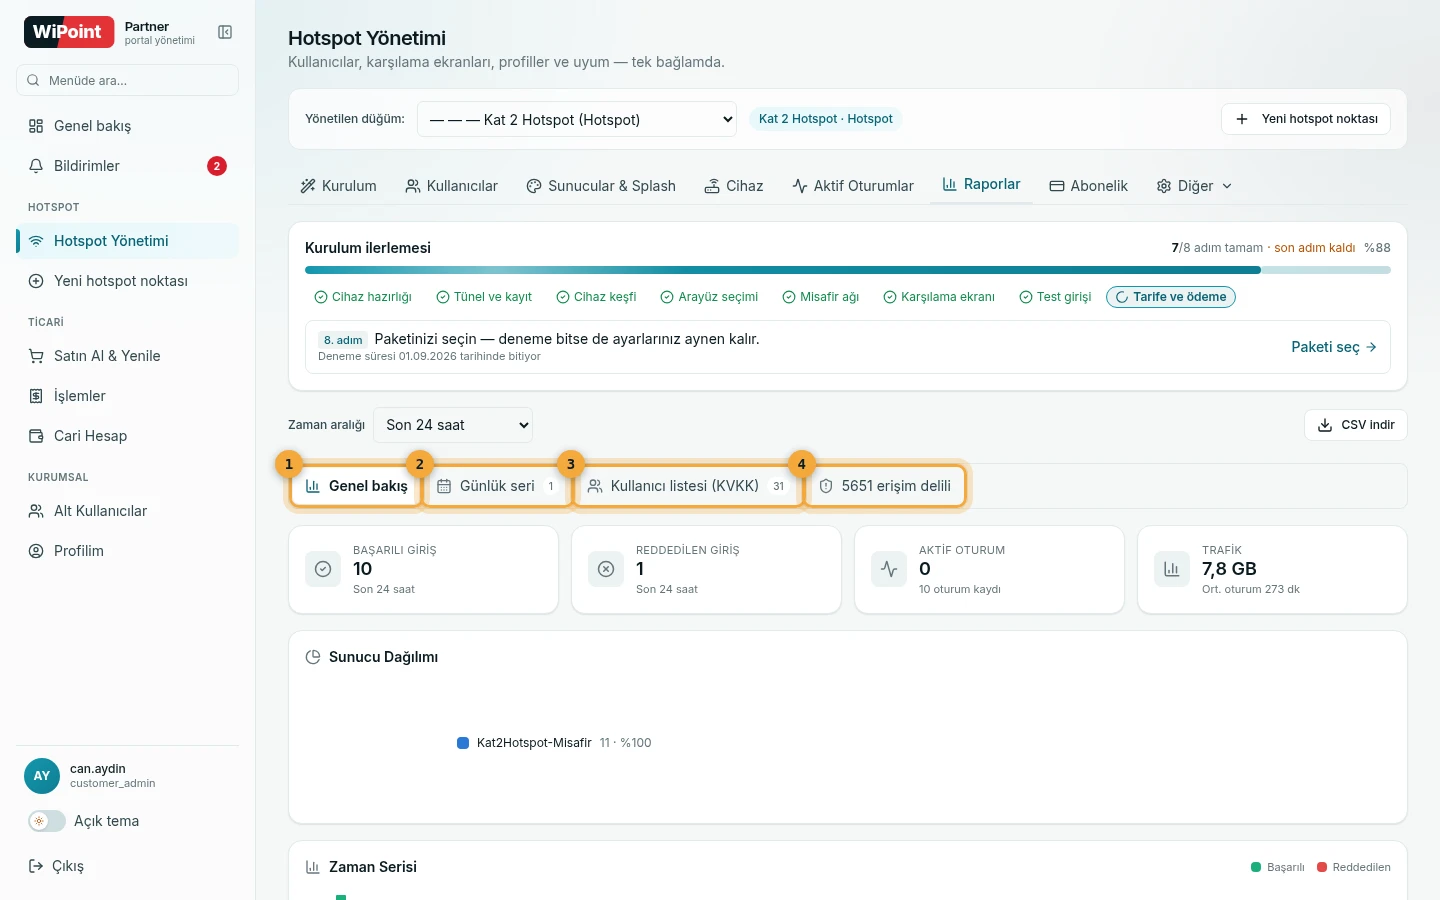Open Hotspot Yönetimi in the sidebar
1440x900 pixels.
pyautogui.click(x=128, y=241)
